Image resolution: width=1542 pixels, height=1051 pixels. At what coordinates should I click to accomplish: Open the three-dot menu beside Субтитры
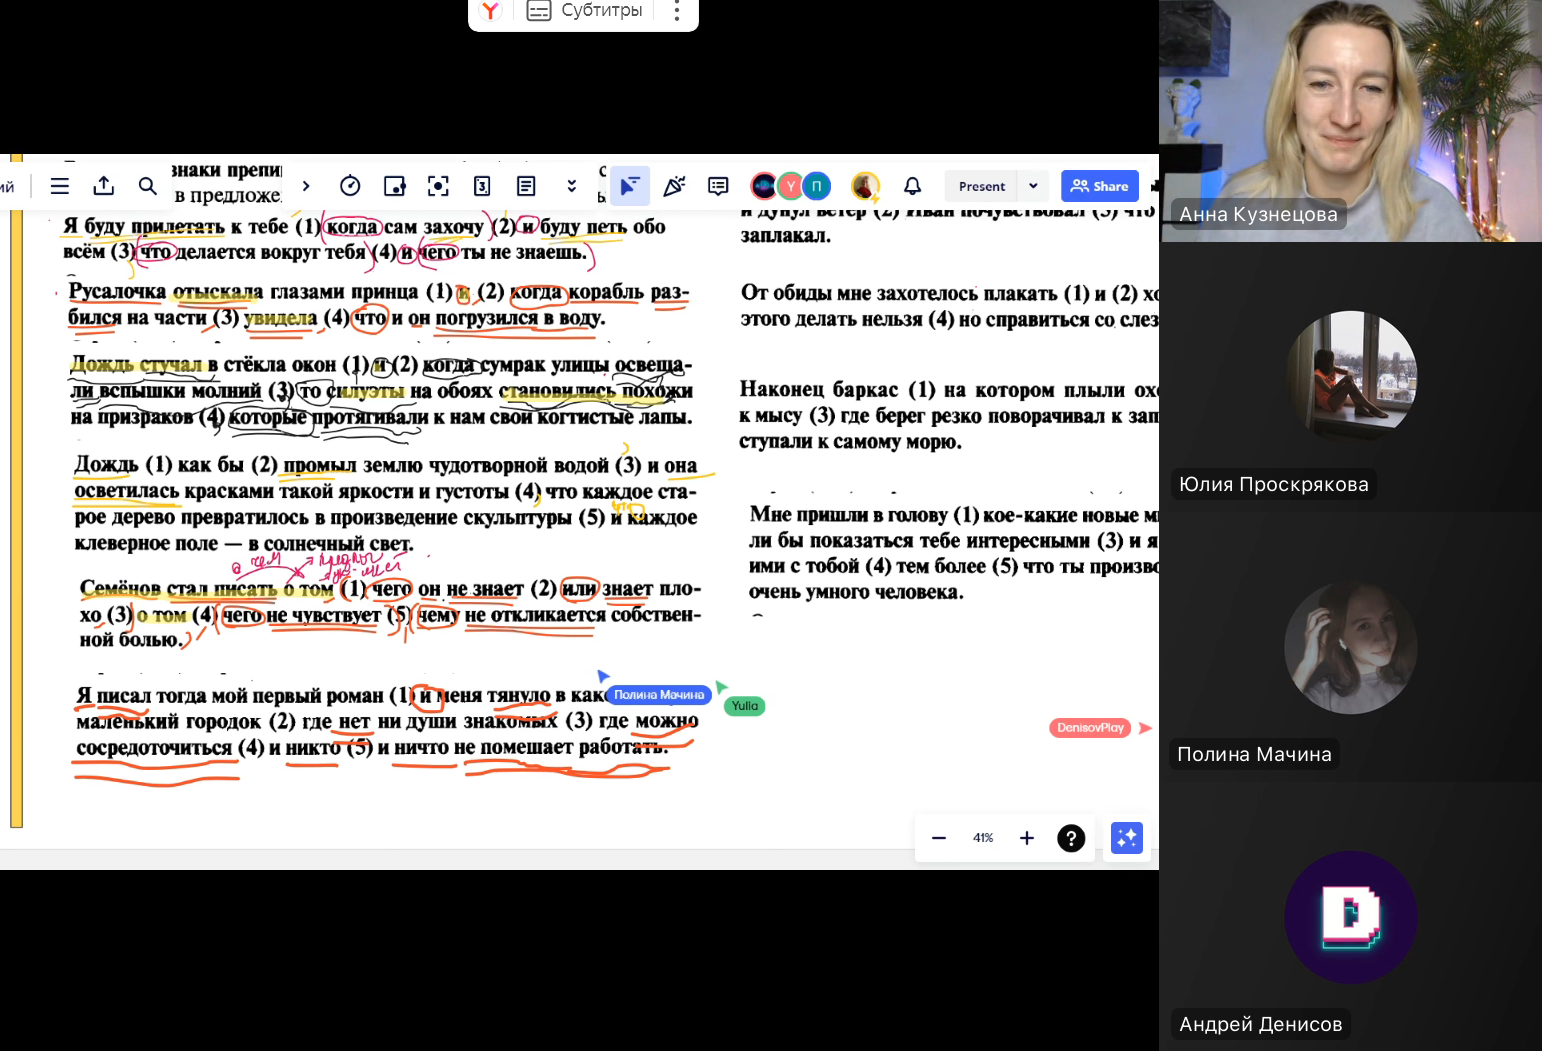pos(677,11)
